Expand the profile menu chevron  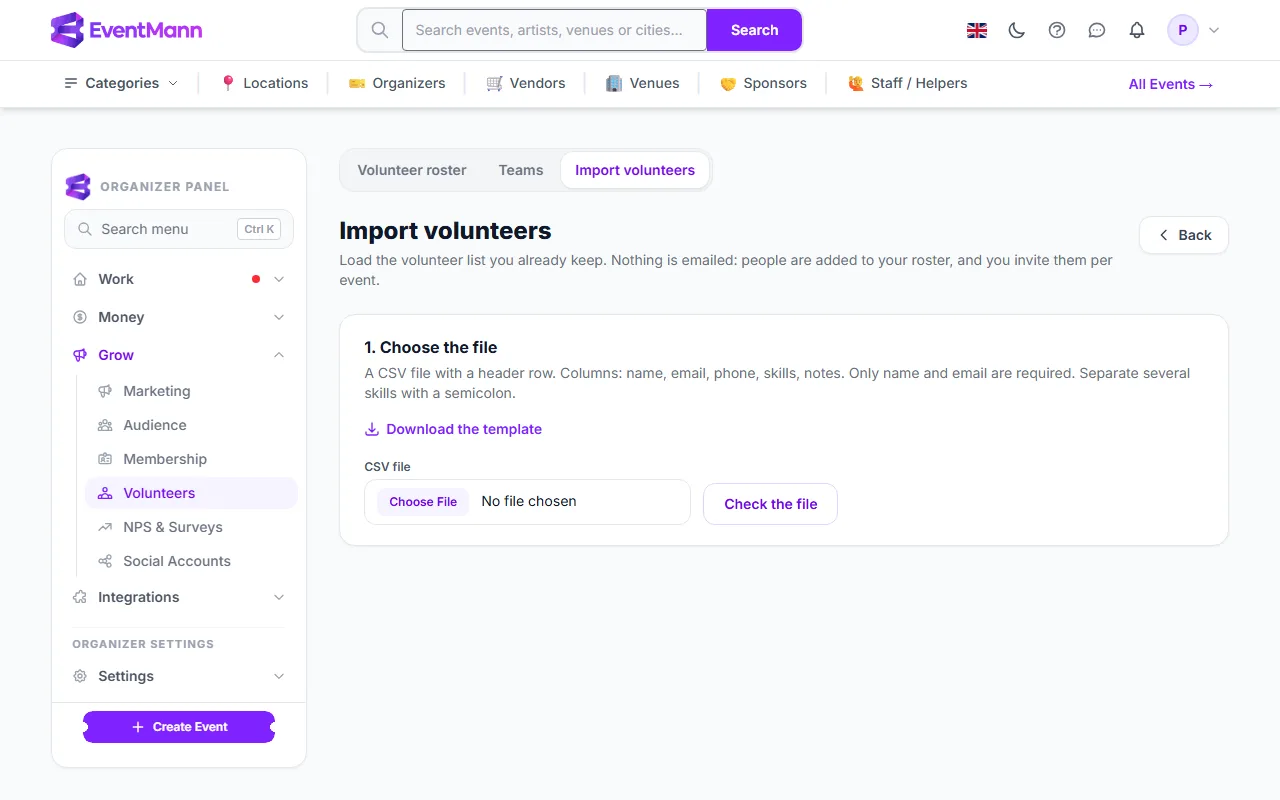(1214, 30)
